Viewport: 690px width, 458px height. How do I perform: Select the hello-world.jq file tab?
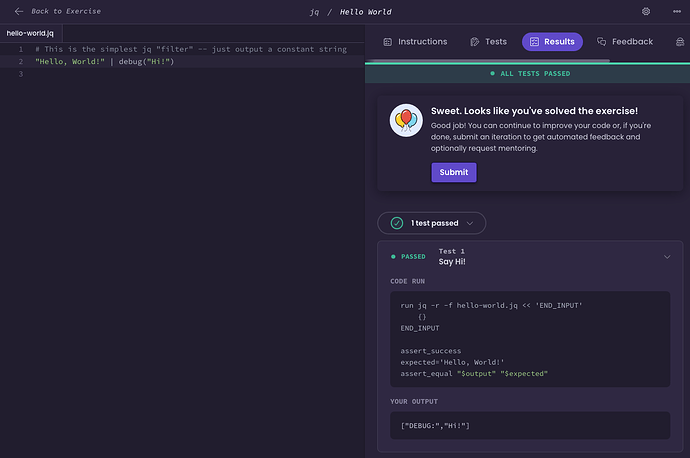[x=30, y=33]
